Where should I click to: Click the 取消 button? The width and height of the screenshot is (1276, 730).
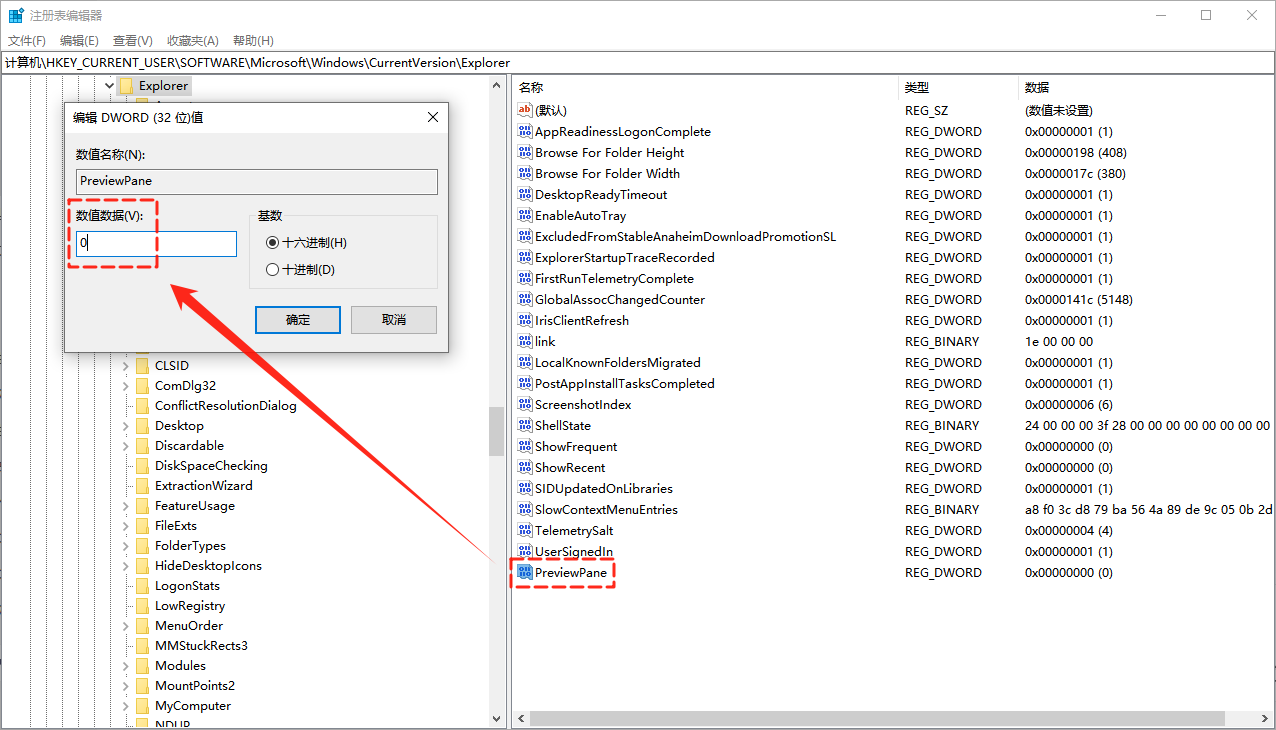[x=394, y=320]
